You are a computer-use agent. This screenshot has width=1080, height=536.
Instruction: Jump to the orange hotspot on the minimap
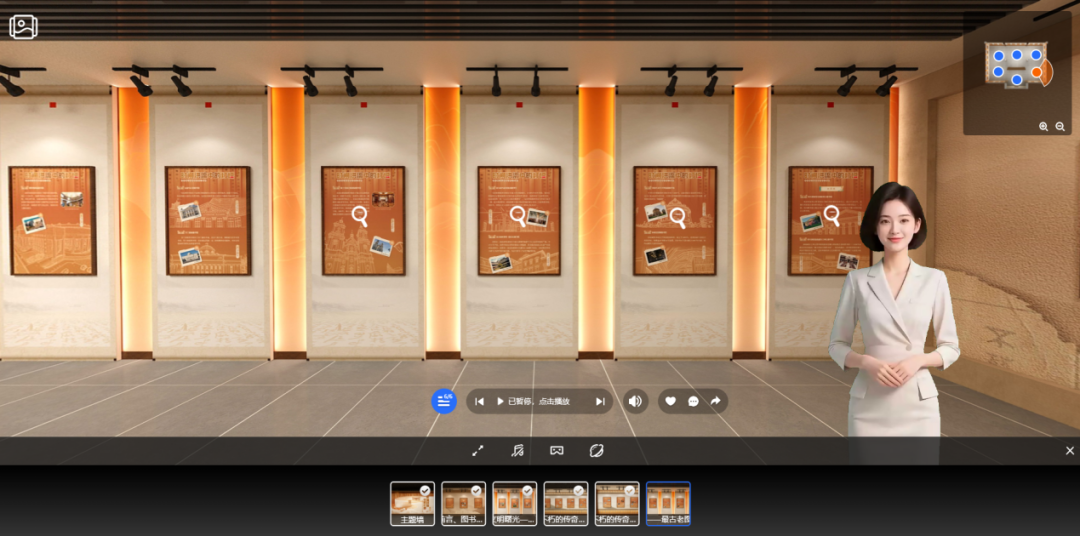[1037, 72]
